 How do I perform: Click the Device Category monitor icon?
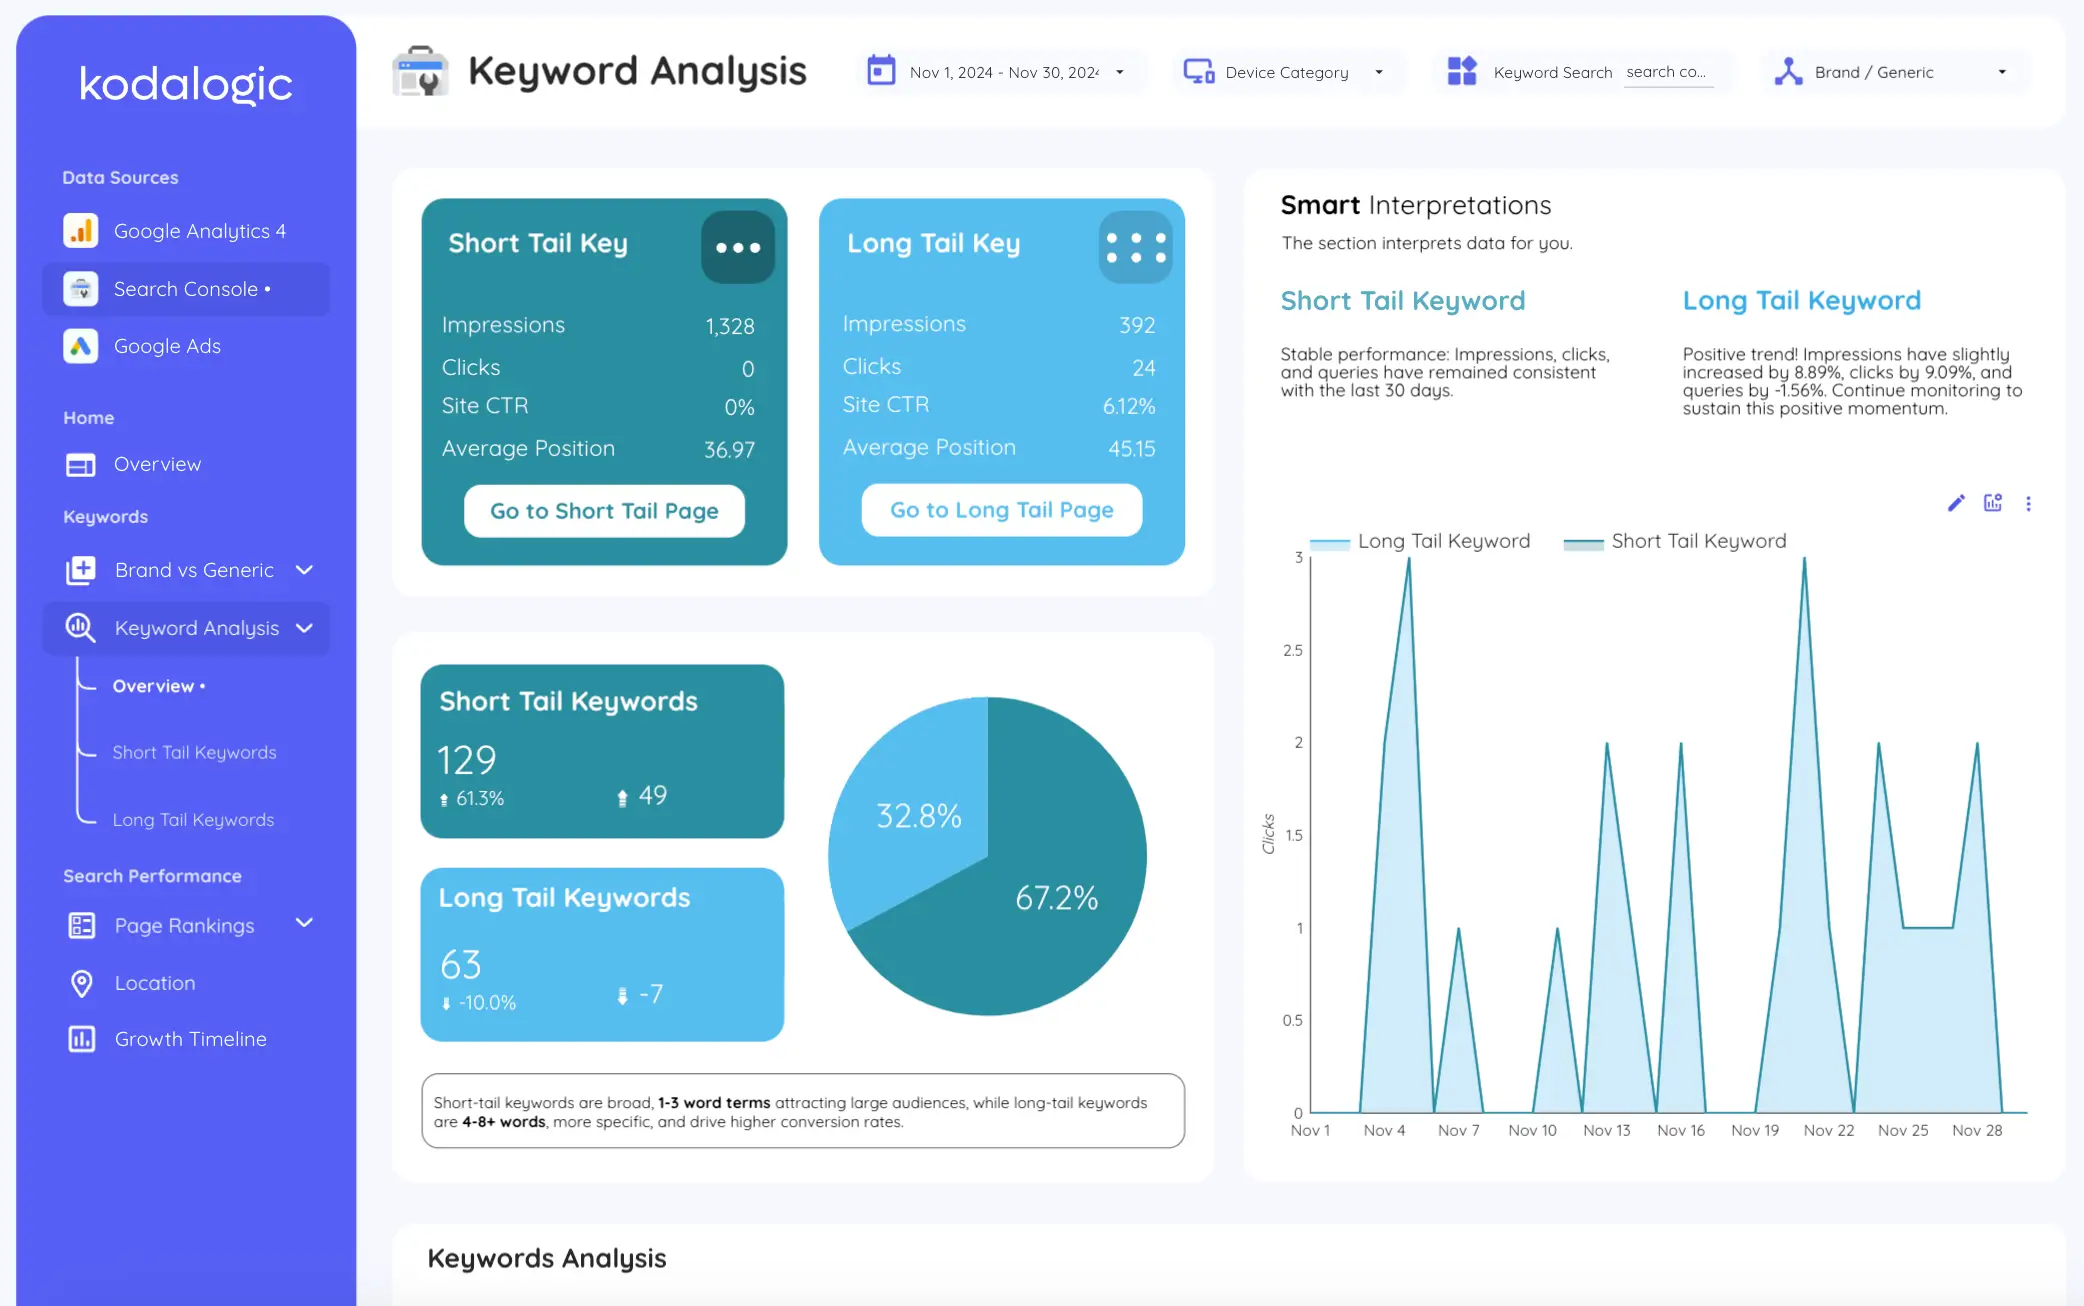click(x=1199, y=72)
